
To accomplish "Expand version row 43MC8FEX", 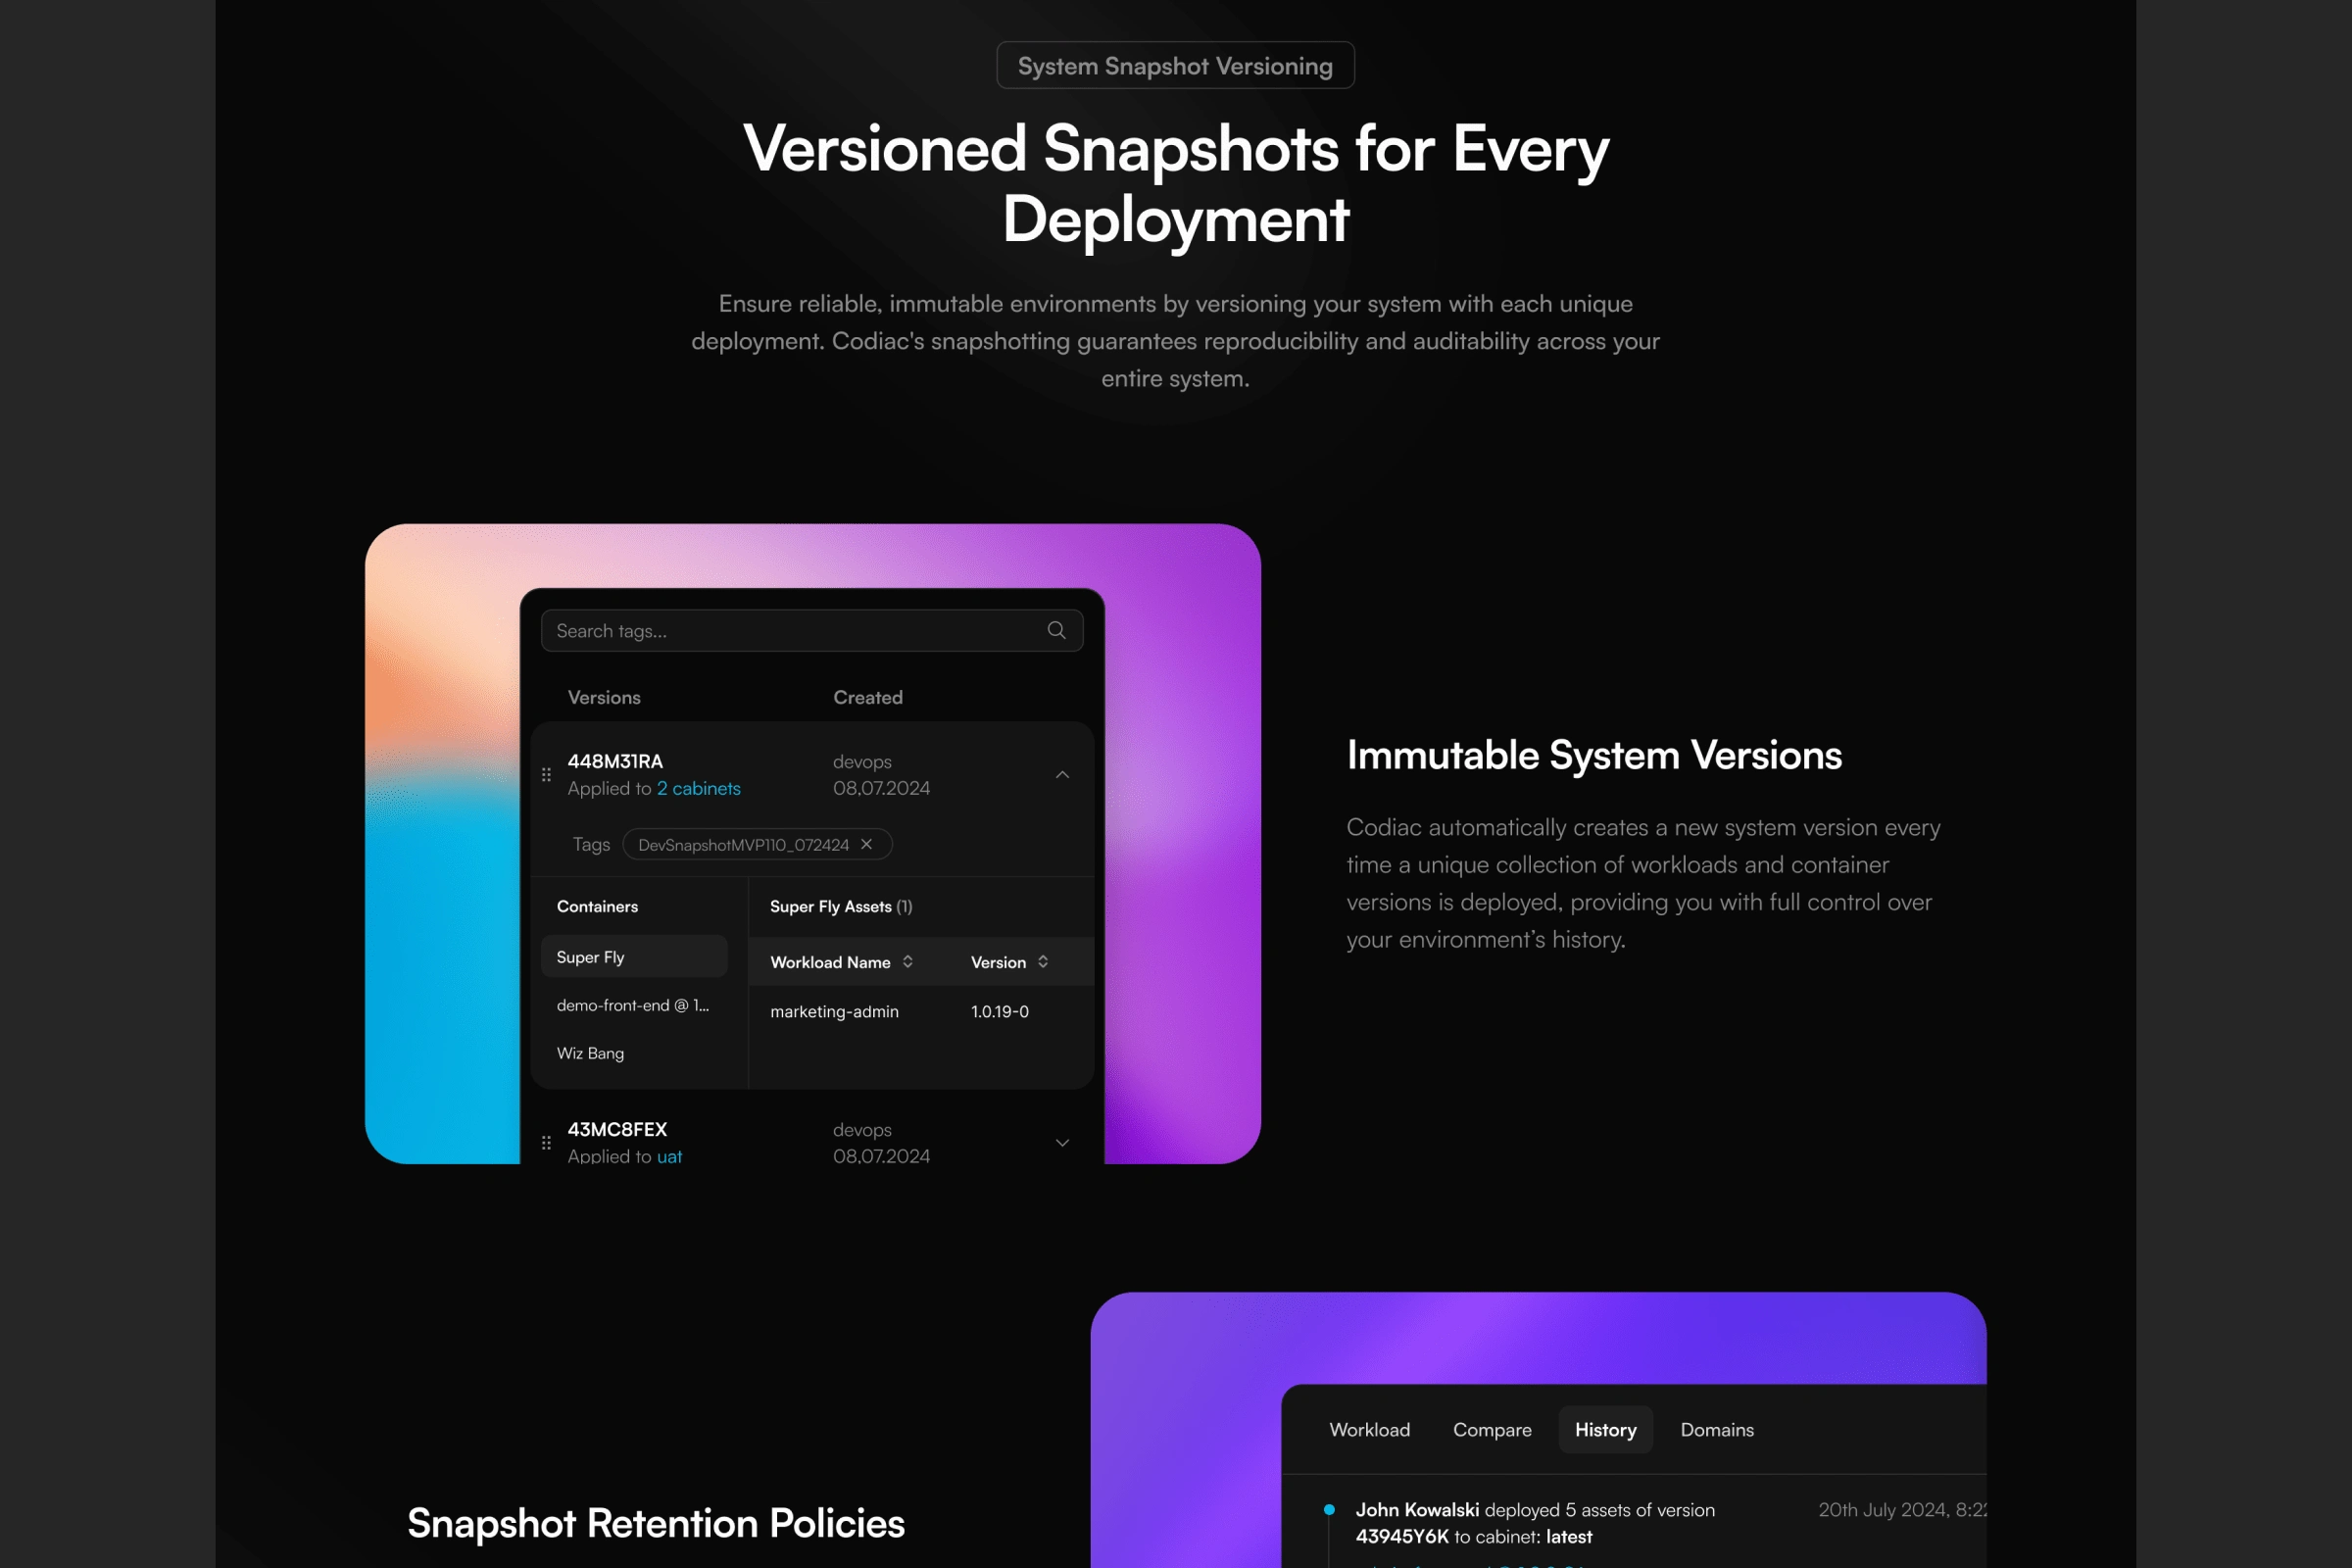I will (1062, 1141).
